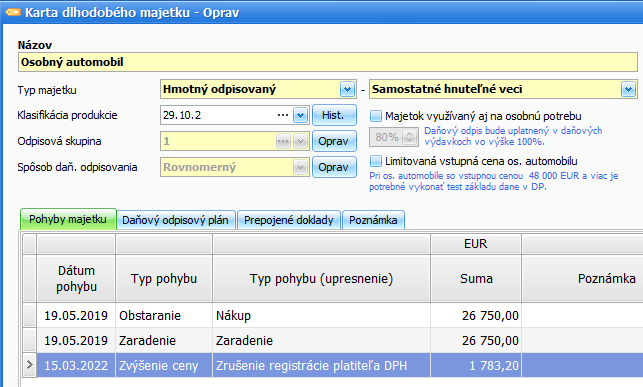Click the Hist. button

point(334,115)
